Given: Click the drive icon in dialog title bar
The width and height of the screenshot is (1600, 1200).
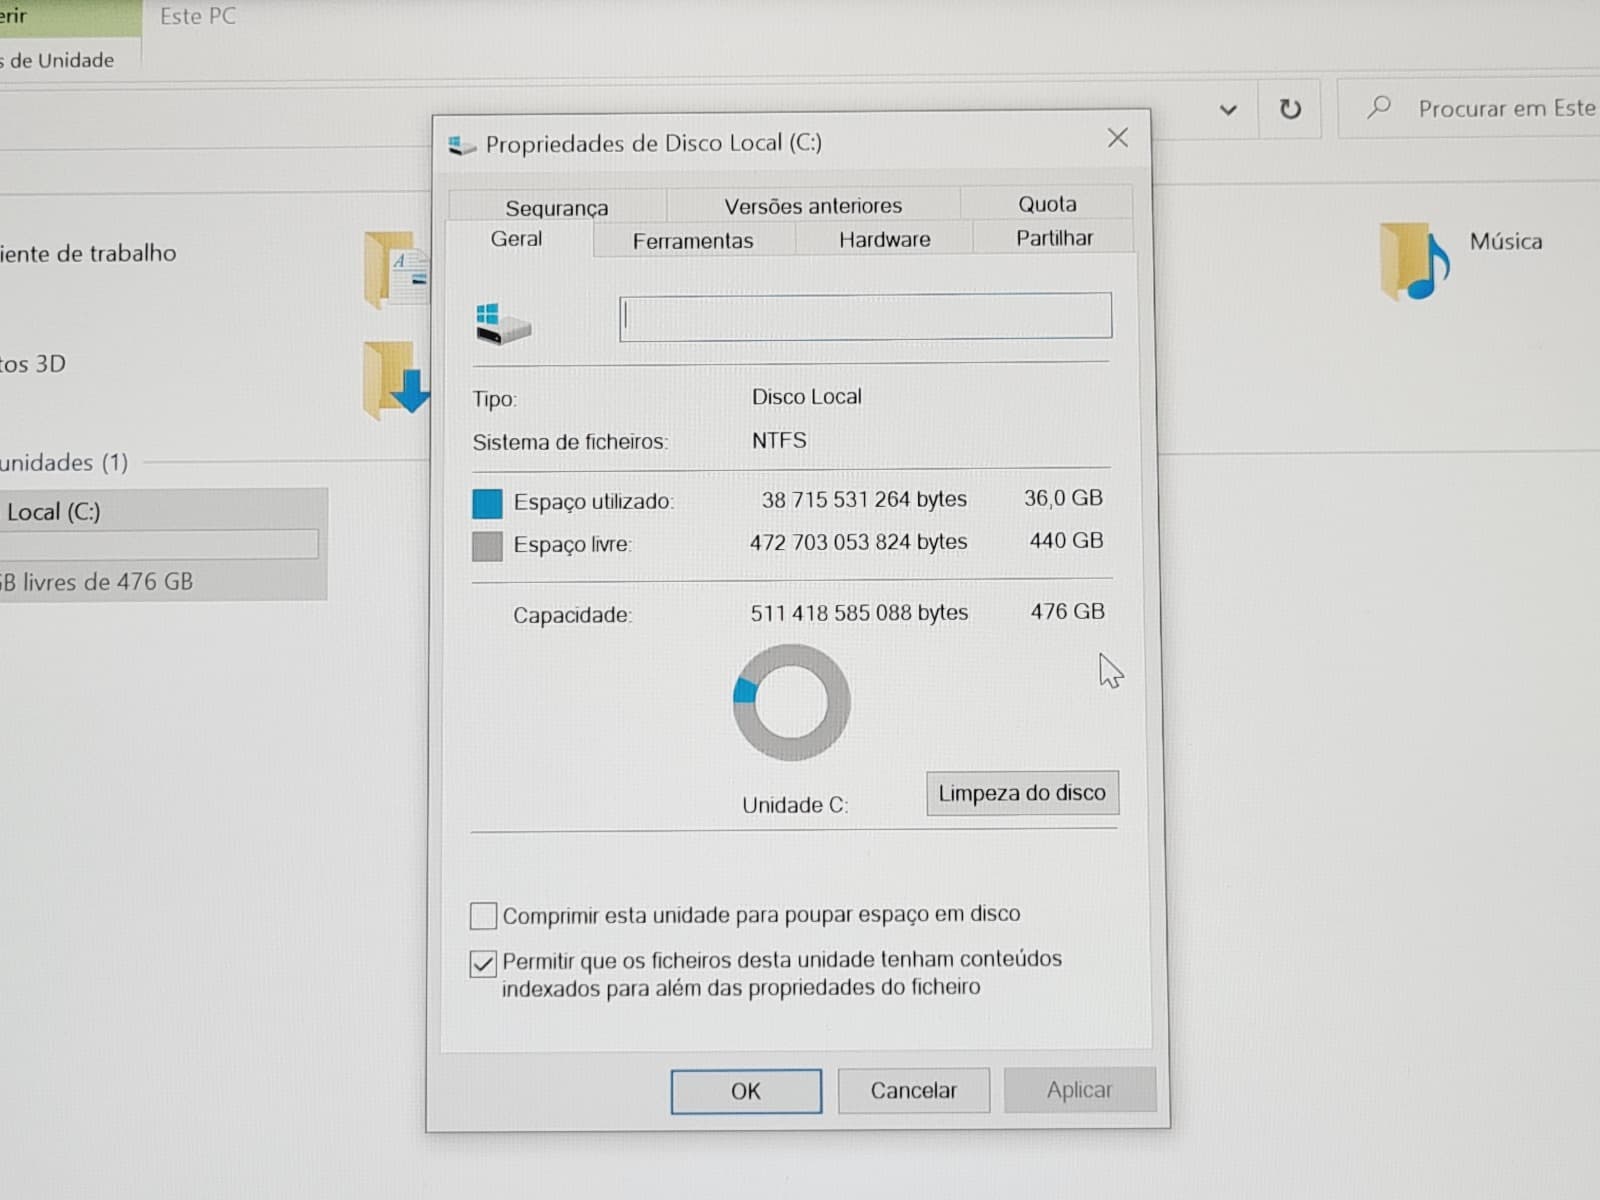Looking at the screenshot, I should pyautogui.click(x=461, y=146).
